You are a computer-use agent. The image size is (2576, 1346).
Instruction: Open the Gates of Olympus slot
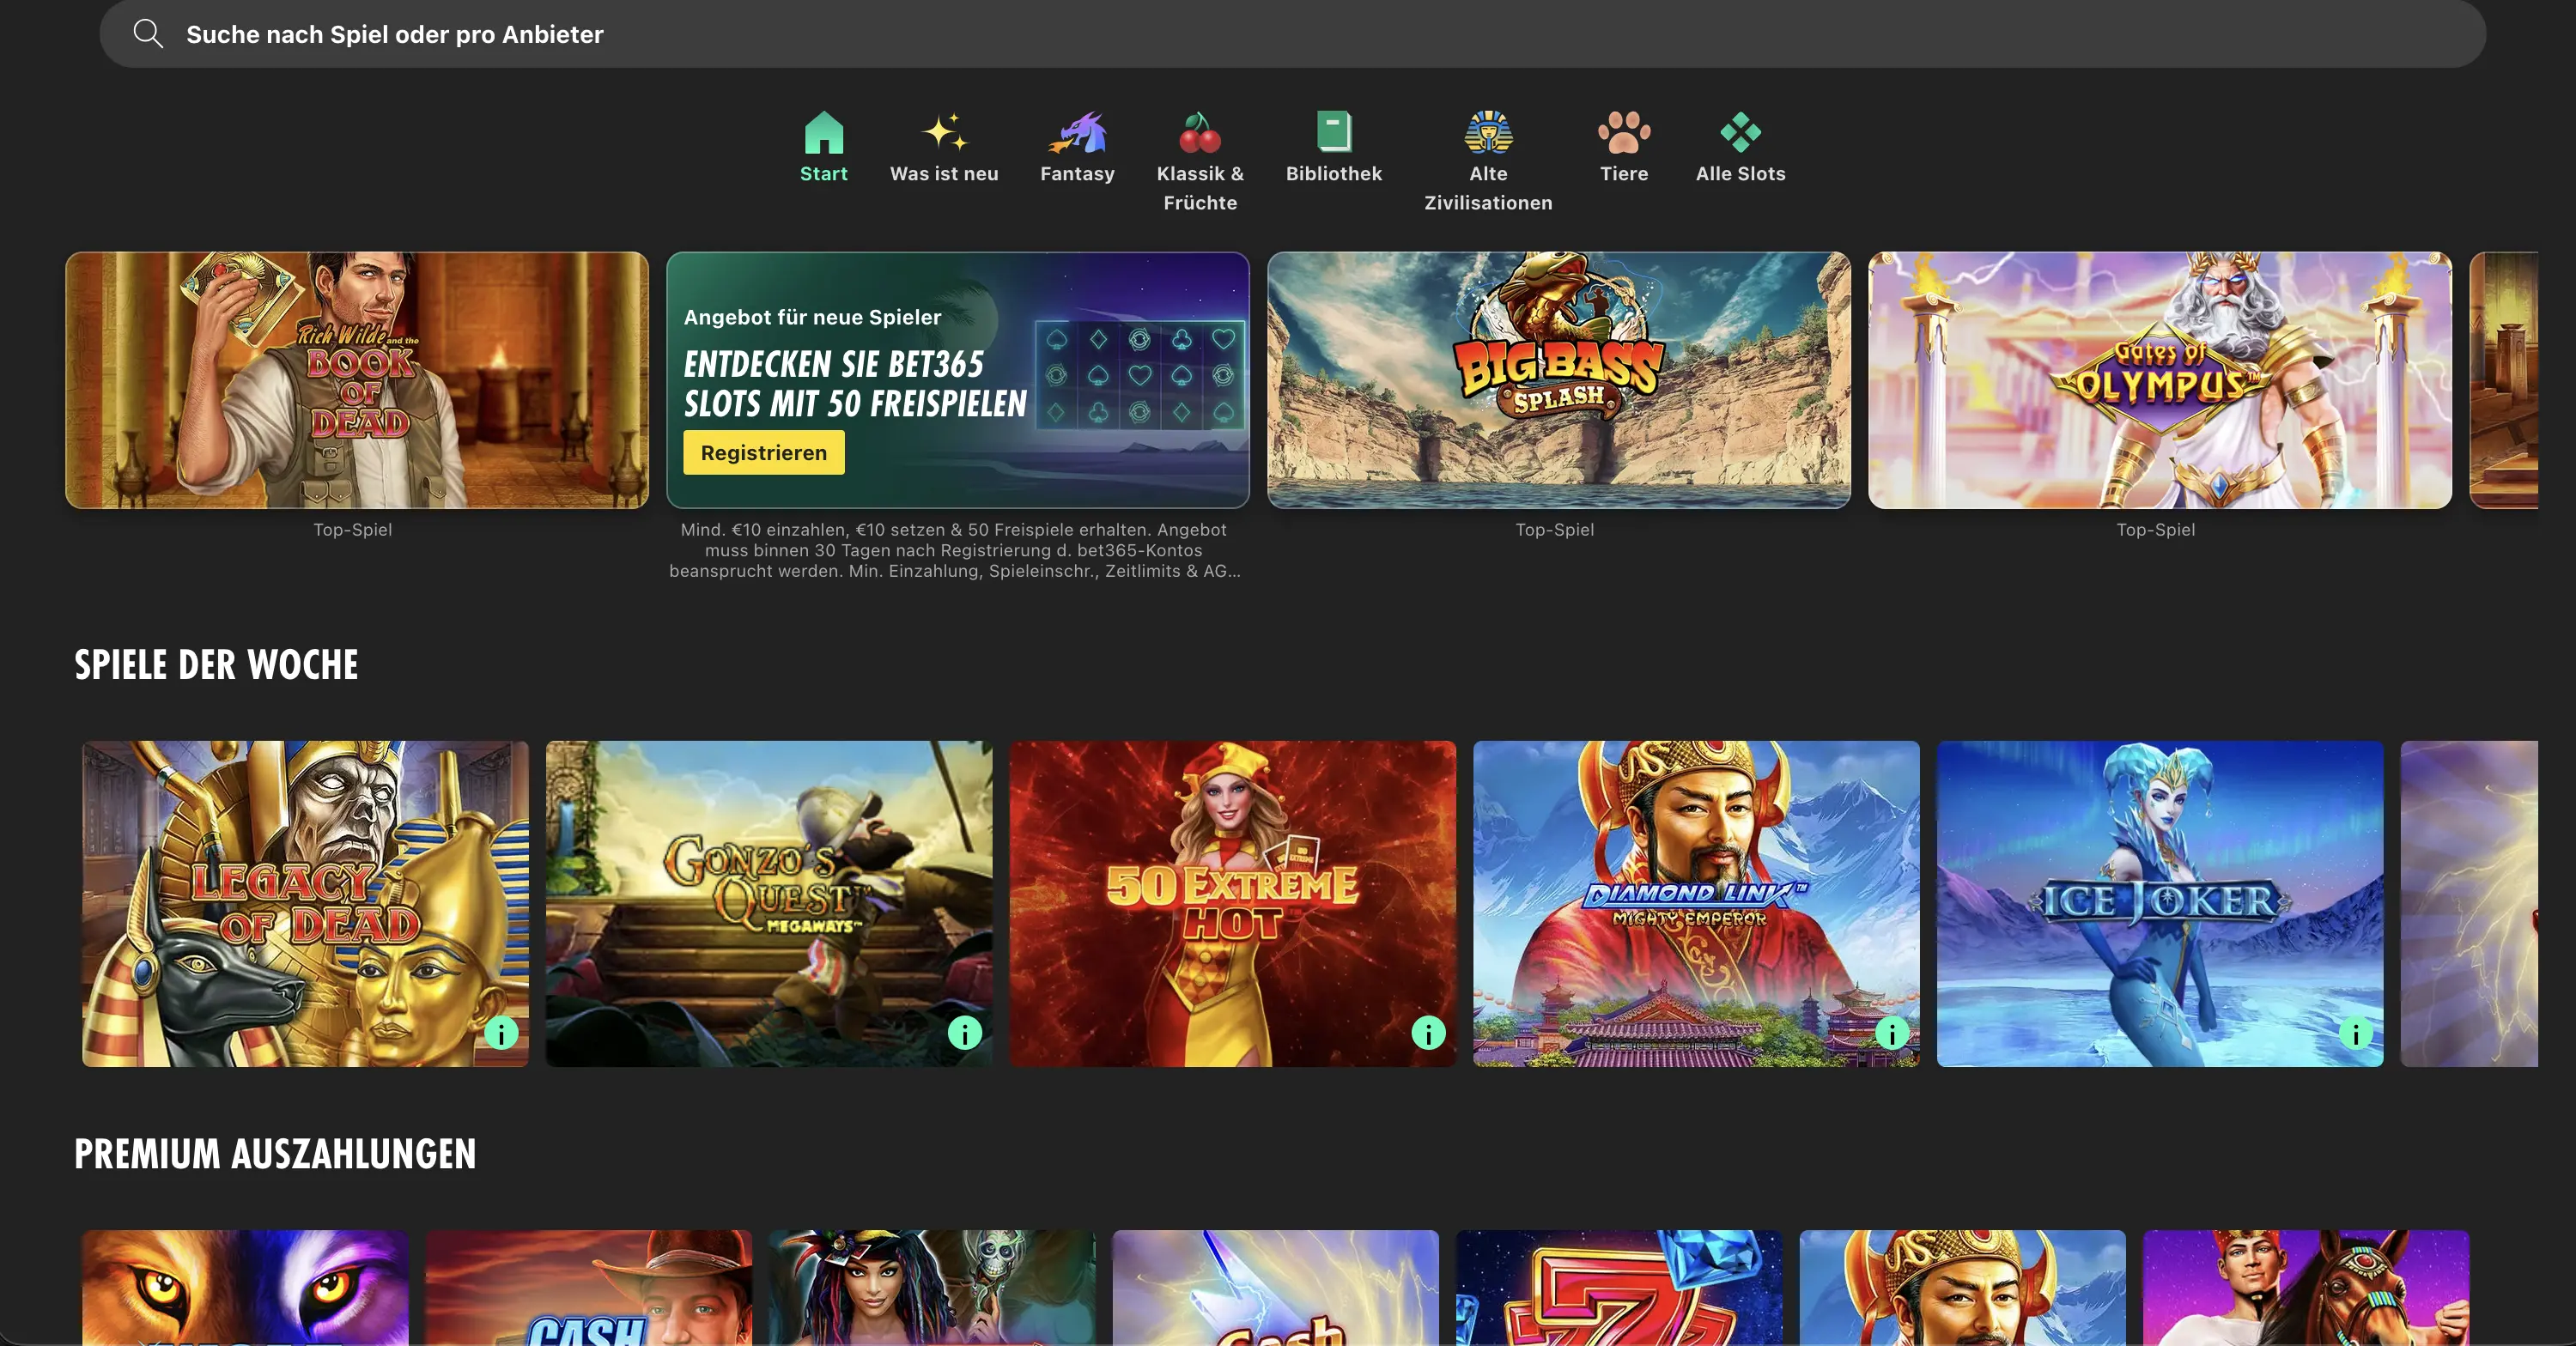pos(2156,382)
